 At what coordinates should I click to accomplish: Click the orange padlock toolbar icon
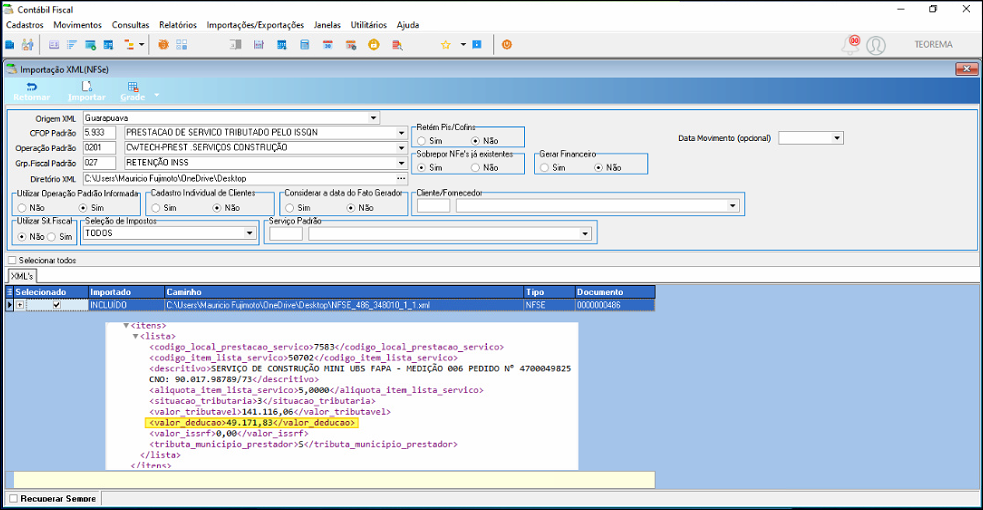(374, 44)
